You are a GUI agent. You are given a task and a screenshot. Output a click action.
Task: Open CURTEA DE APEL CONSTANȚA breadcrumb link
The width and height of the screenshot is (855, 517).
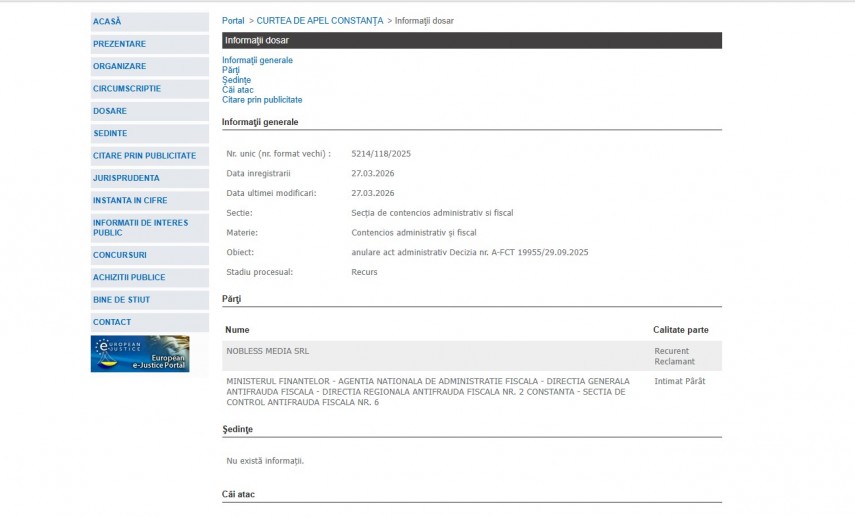(319, 21)
